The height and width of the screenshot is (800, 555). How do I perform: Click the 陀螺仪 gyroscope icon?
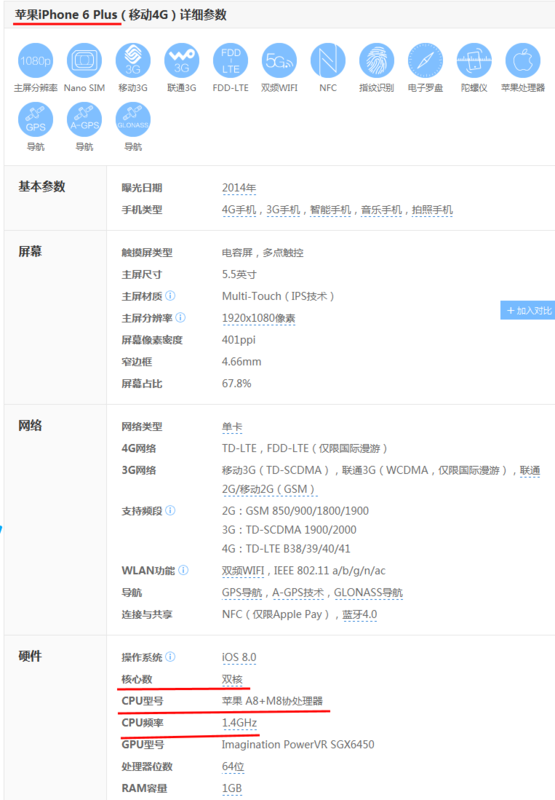coord(474,61)
